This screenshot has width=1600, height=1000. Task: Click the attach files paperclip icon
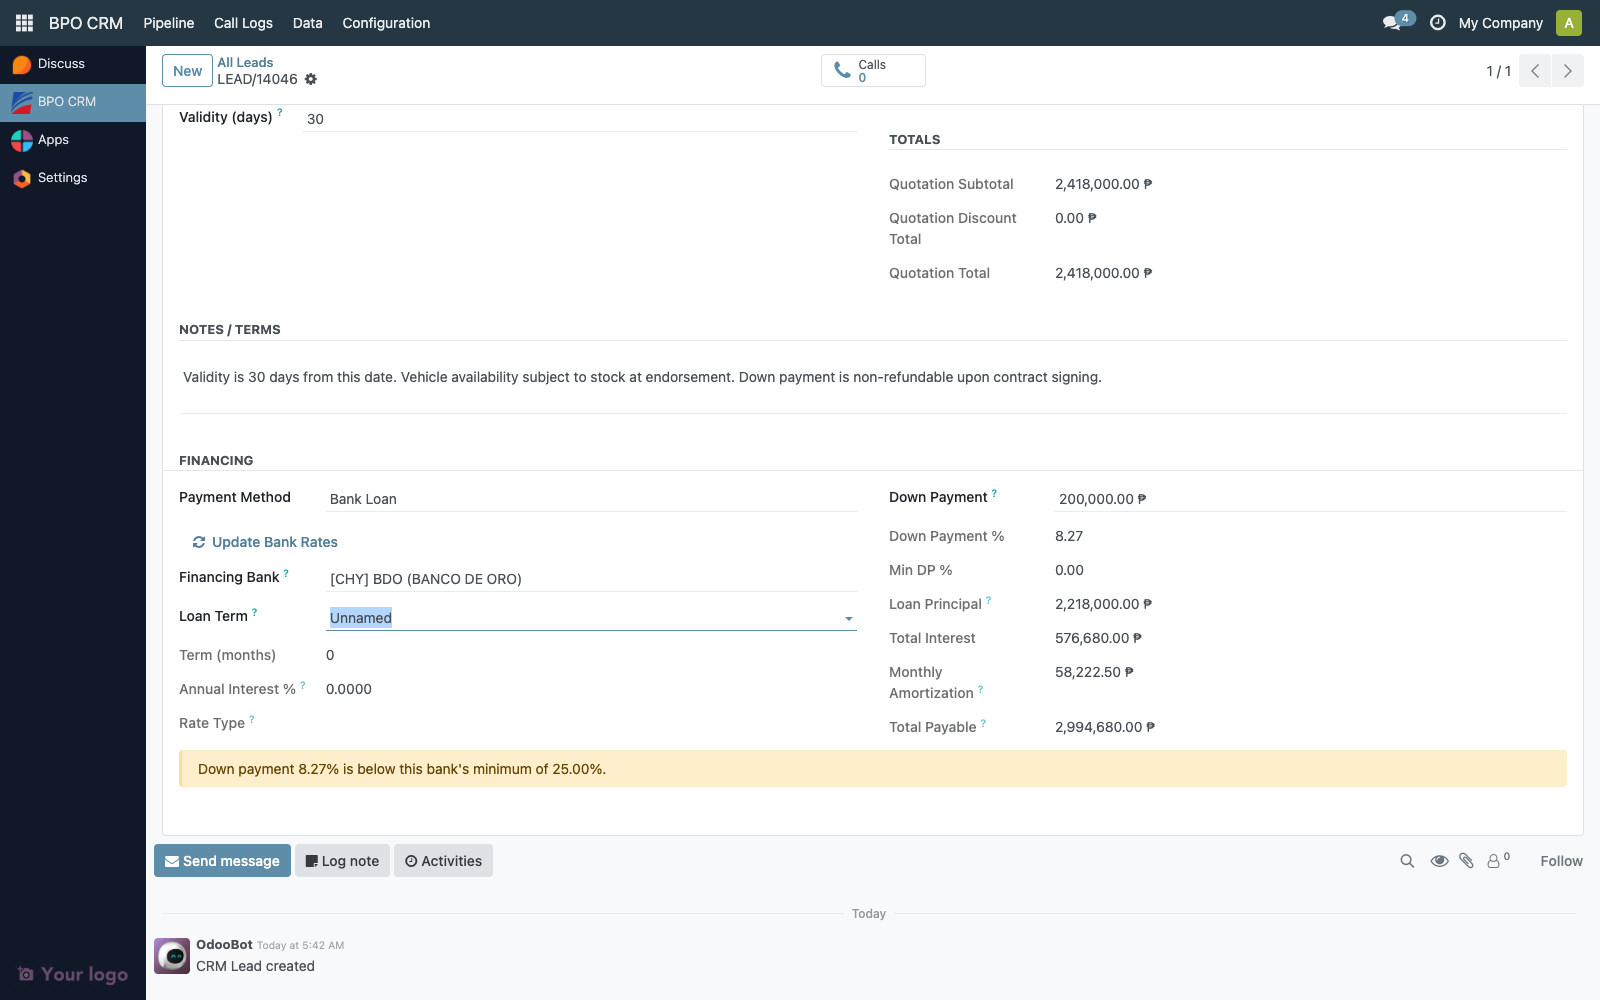tap(1466, 860)
